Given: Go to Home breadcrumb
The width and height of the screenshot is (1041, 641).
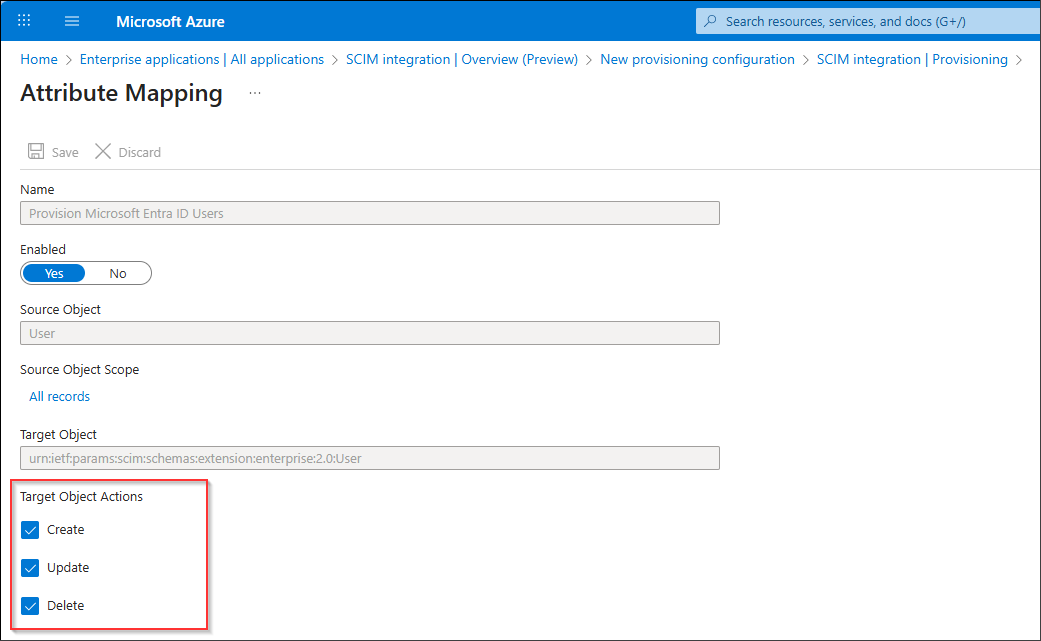Looking at the screenshot, I should [39, 59].
